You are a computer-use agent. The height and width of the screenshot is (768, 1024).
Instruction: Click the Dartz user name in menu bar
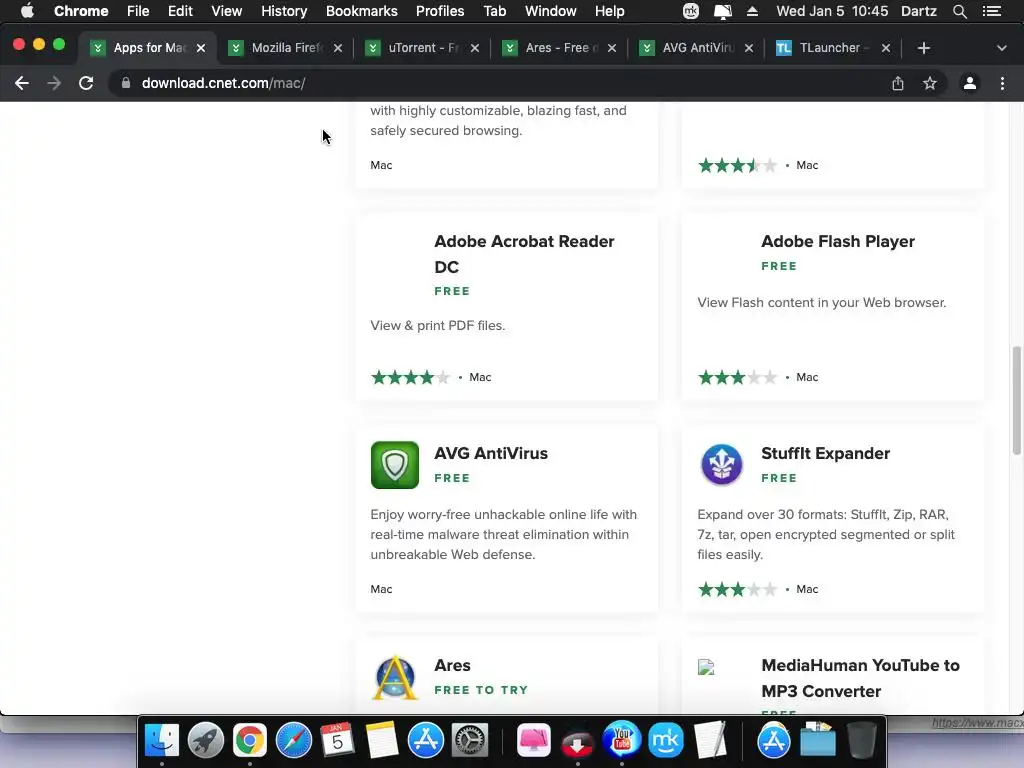[919, 11]
